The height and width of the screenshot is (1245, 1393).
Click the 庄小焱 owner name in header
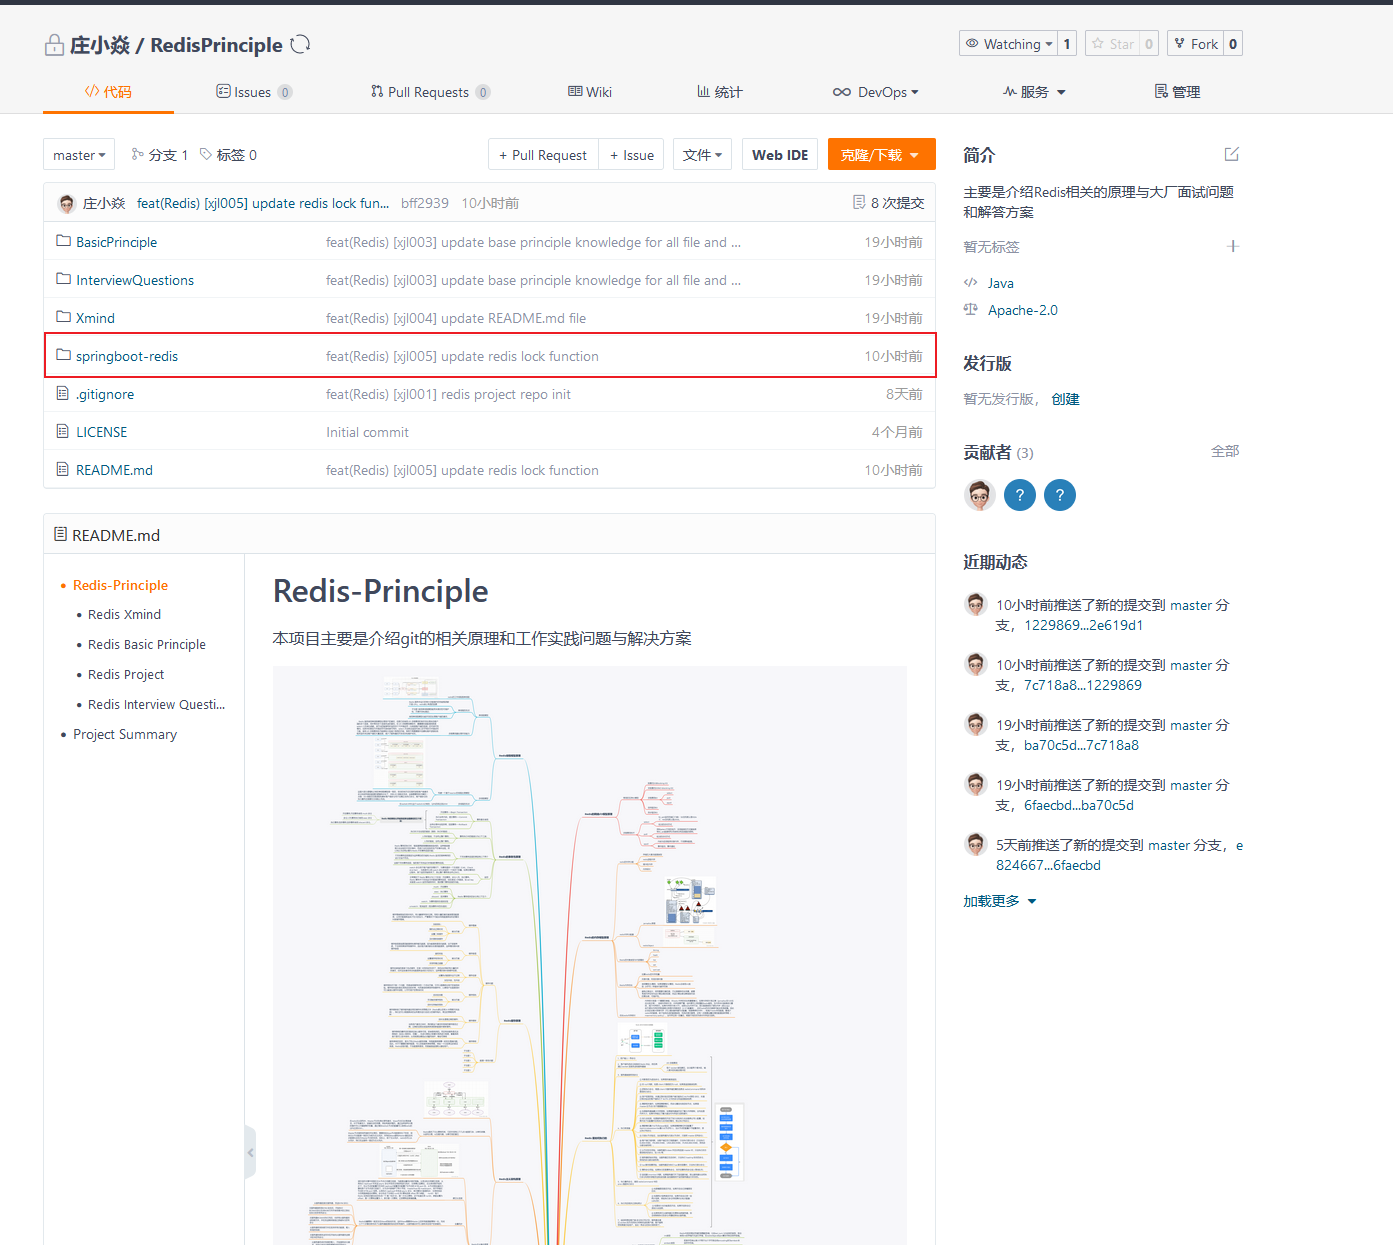coord(100,45)
